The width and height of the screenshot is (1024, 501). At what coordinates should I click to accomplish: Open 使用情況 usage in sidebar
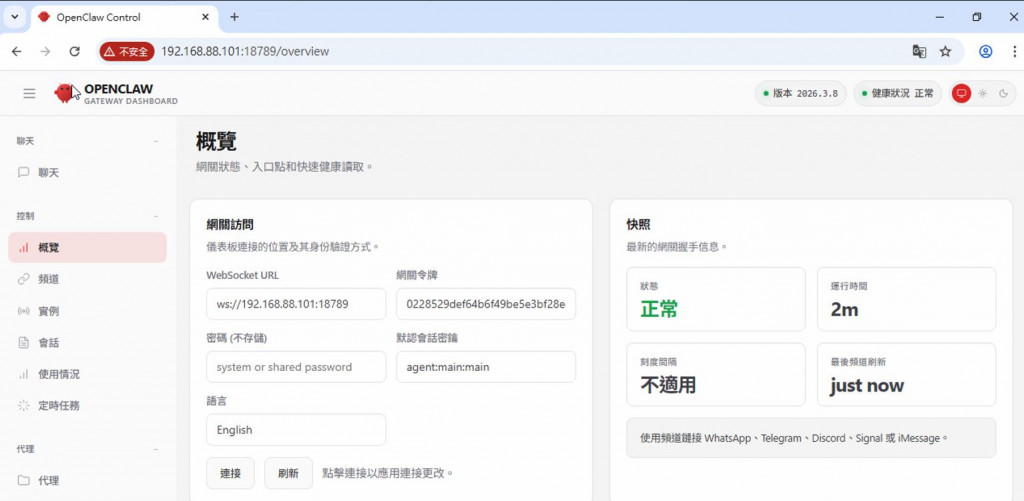pos(88,374)
